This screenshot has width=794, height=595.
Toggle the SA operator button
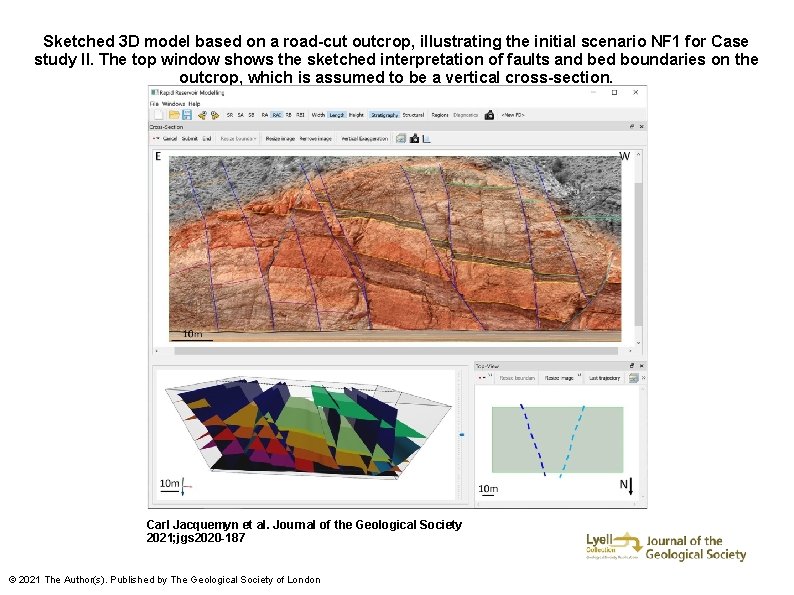tap(241, 115)
